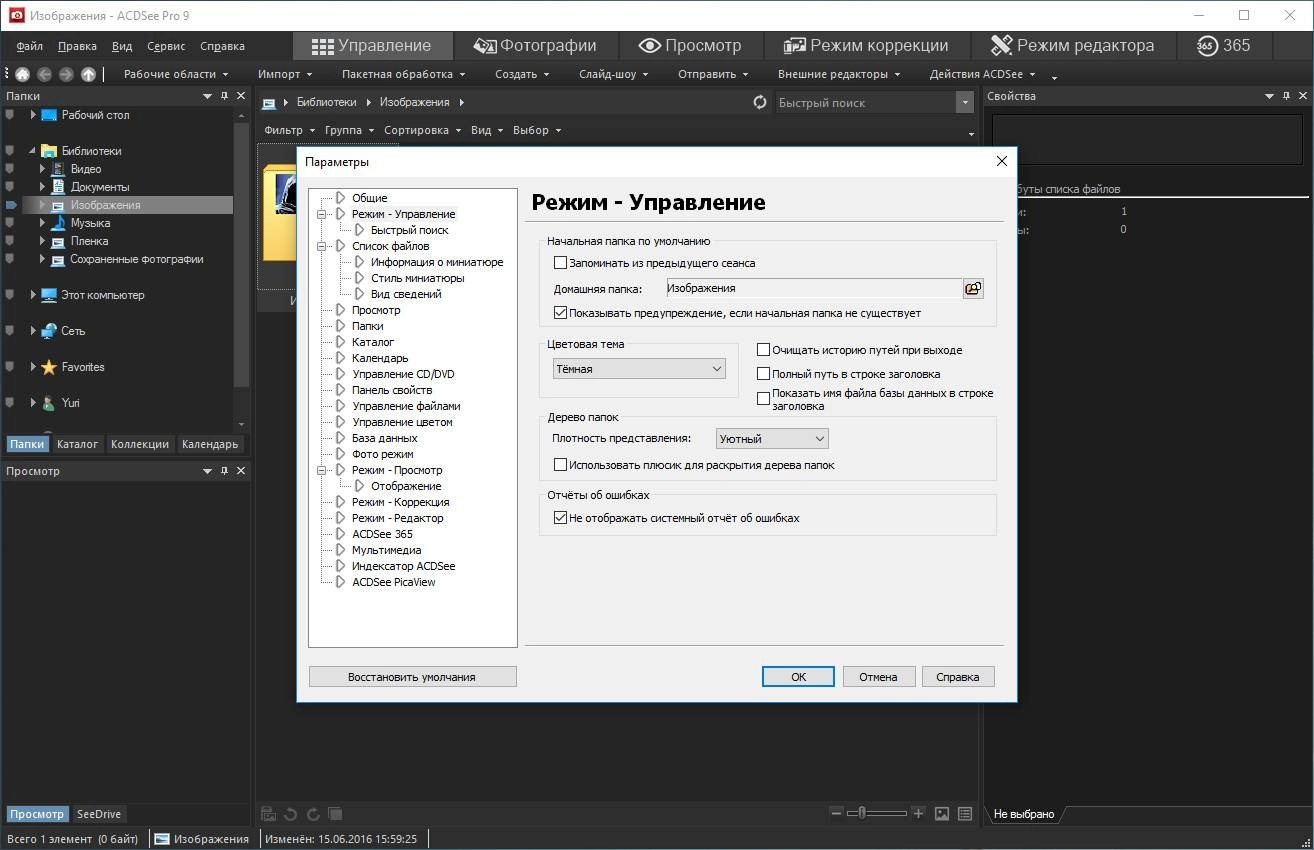This screenshot has width=1314, height=850.
Task: Uncheck Показывать предупреждение about missing start folder
Action: (560, 313)
